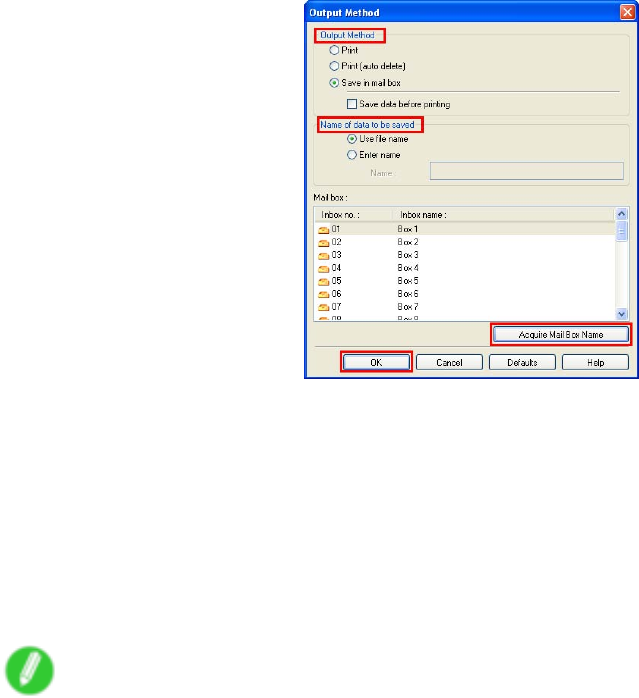The image size is (639, 698).
Task: Click the Cancel button
Action: [x=449, y=362]
